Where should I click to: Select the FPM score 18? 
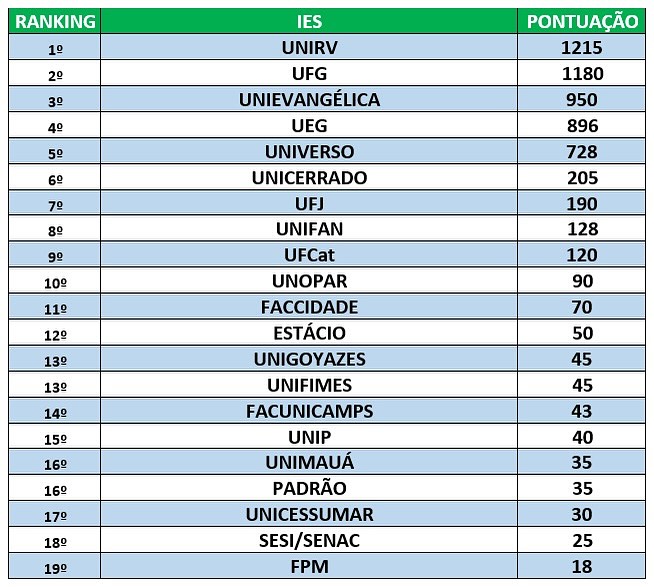point(582,566)
